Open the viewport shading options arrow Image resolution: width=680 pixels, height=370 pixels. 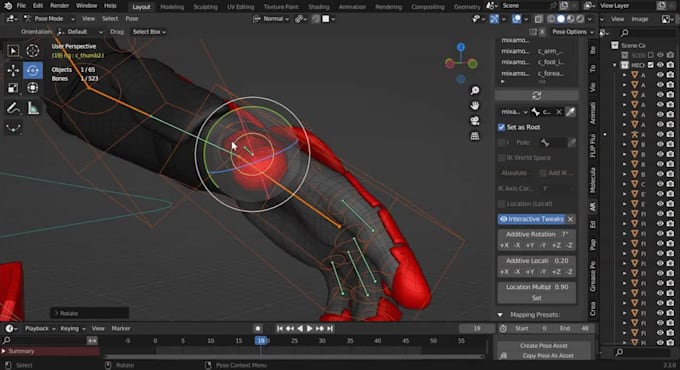[590, 19]
